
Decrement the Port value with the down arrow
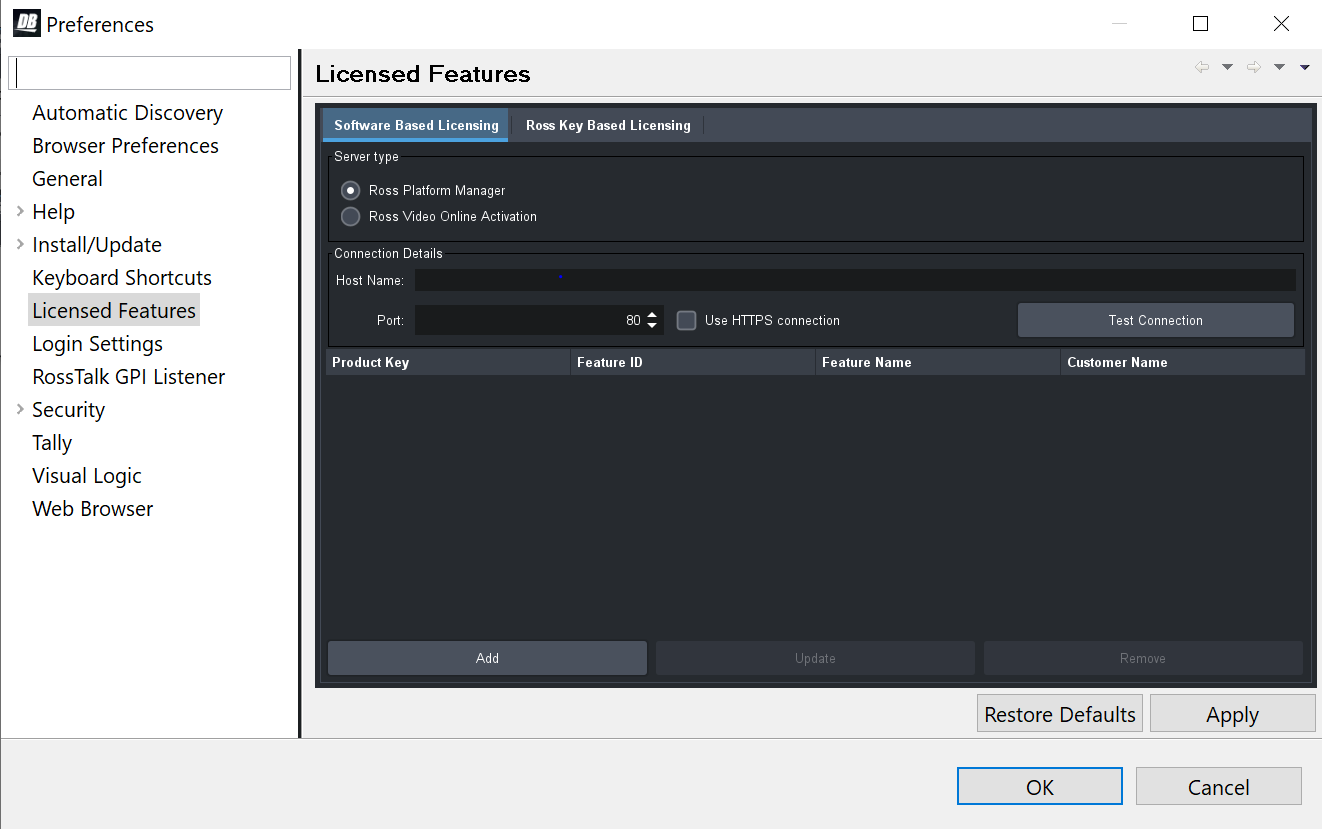651,326
